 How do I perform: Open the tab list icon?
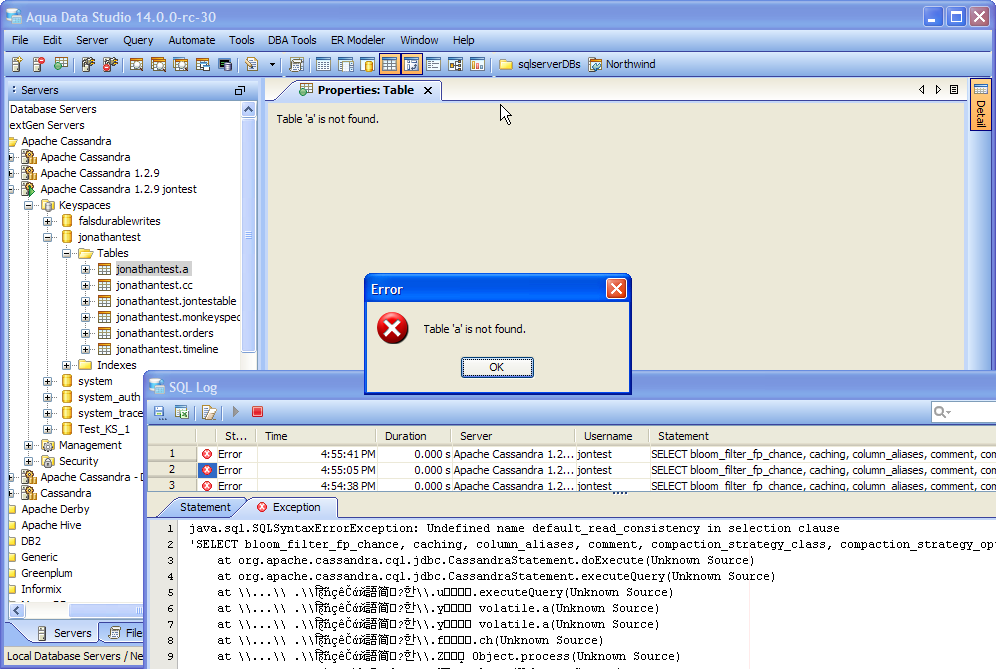[x=954, y=90]
